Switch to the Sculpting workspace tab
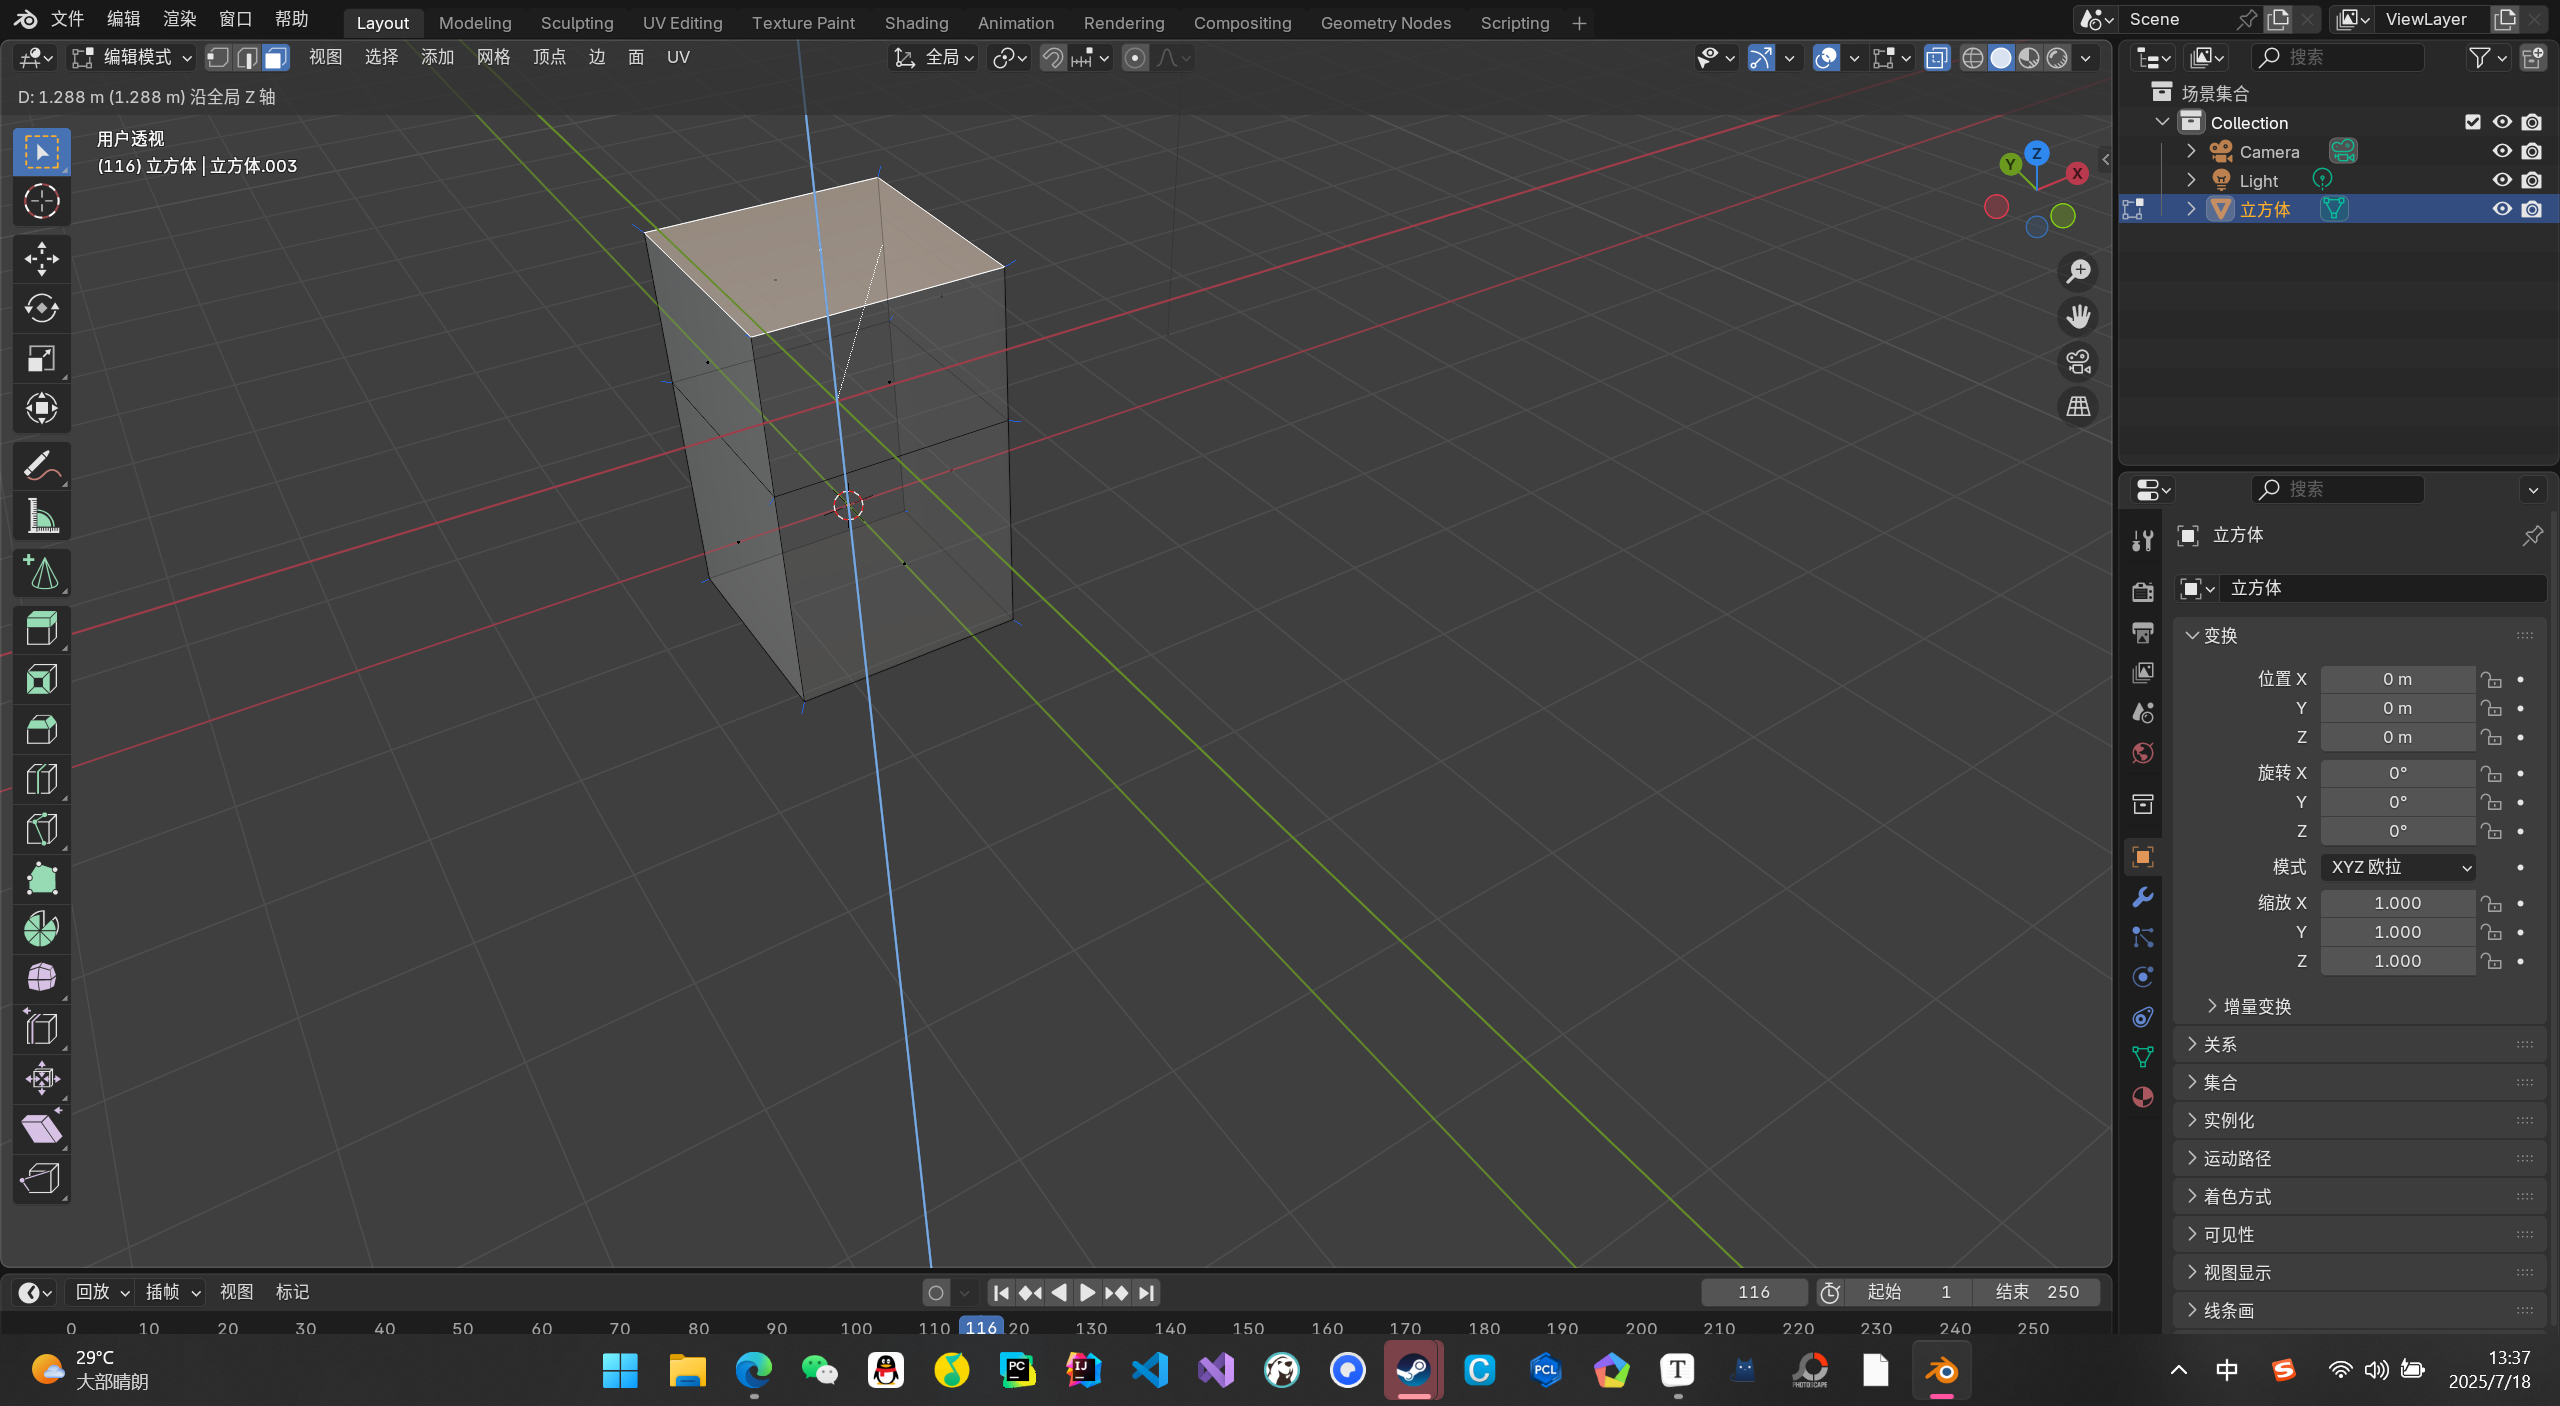 pos(576,22)
